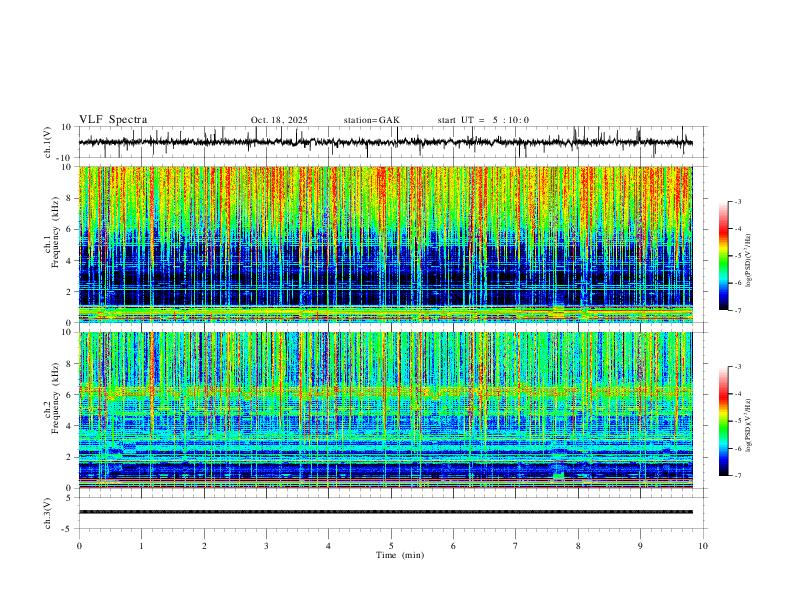Screen dimensions: 792x612
Task: Click the "-7" label on ch.2 color scale
Action: [738, 476]
